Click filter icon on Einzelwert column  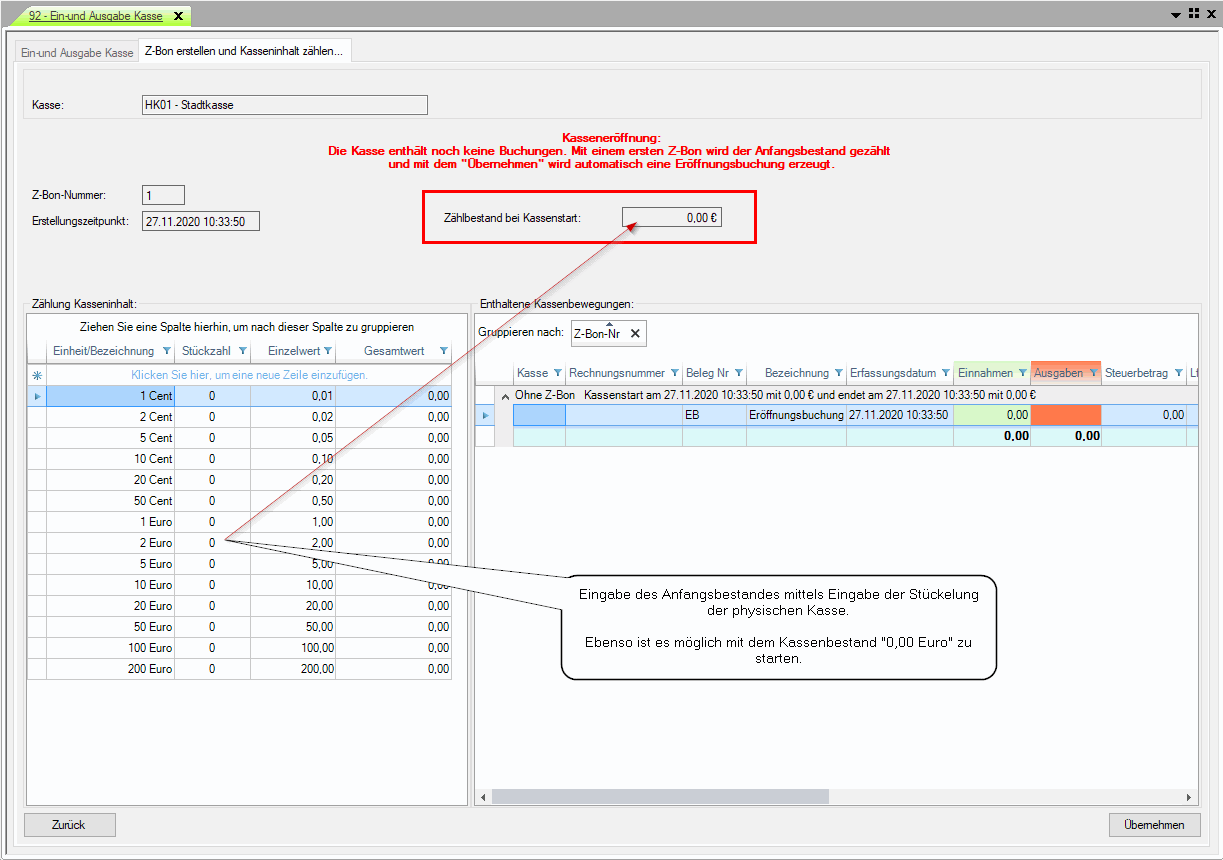(x=327, y=351)
